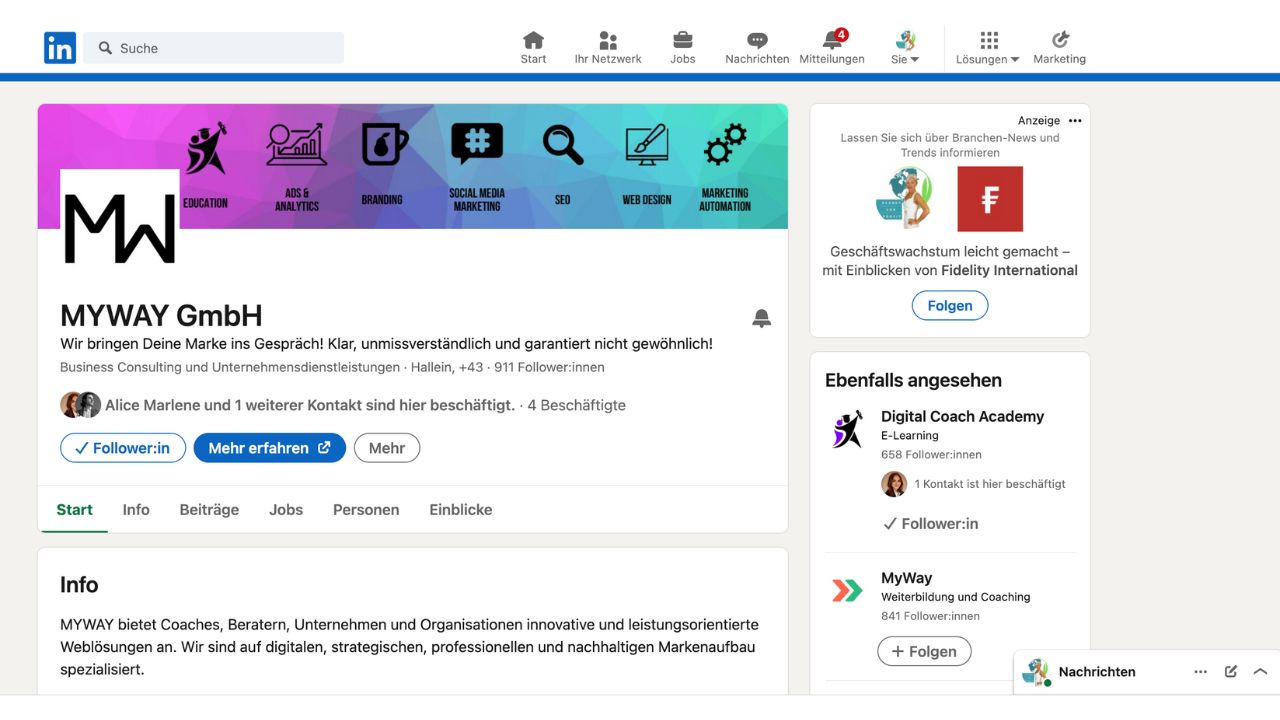1280x720 pixels.
Task: Expand the Nachrichten chat panel chevron
Action: tap(1260, 672)
